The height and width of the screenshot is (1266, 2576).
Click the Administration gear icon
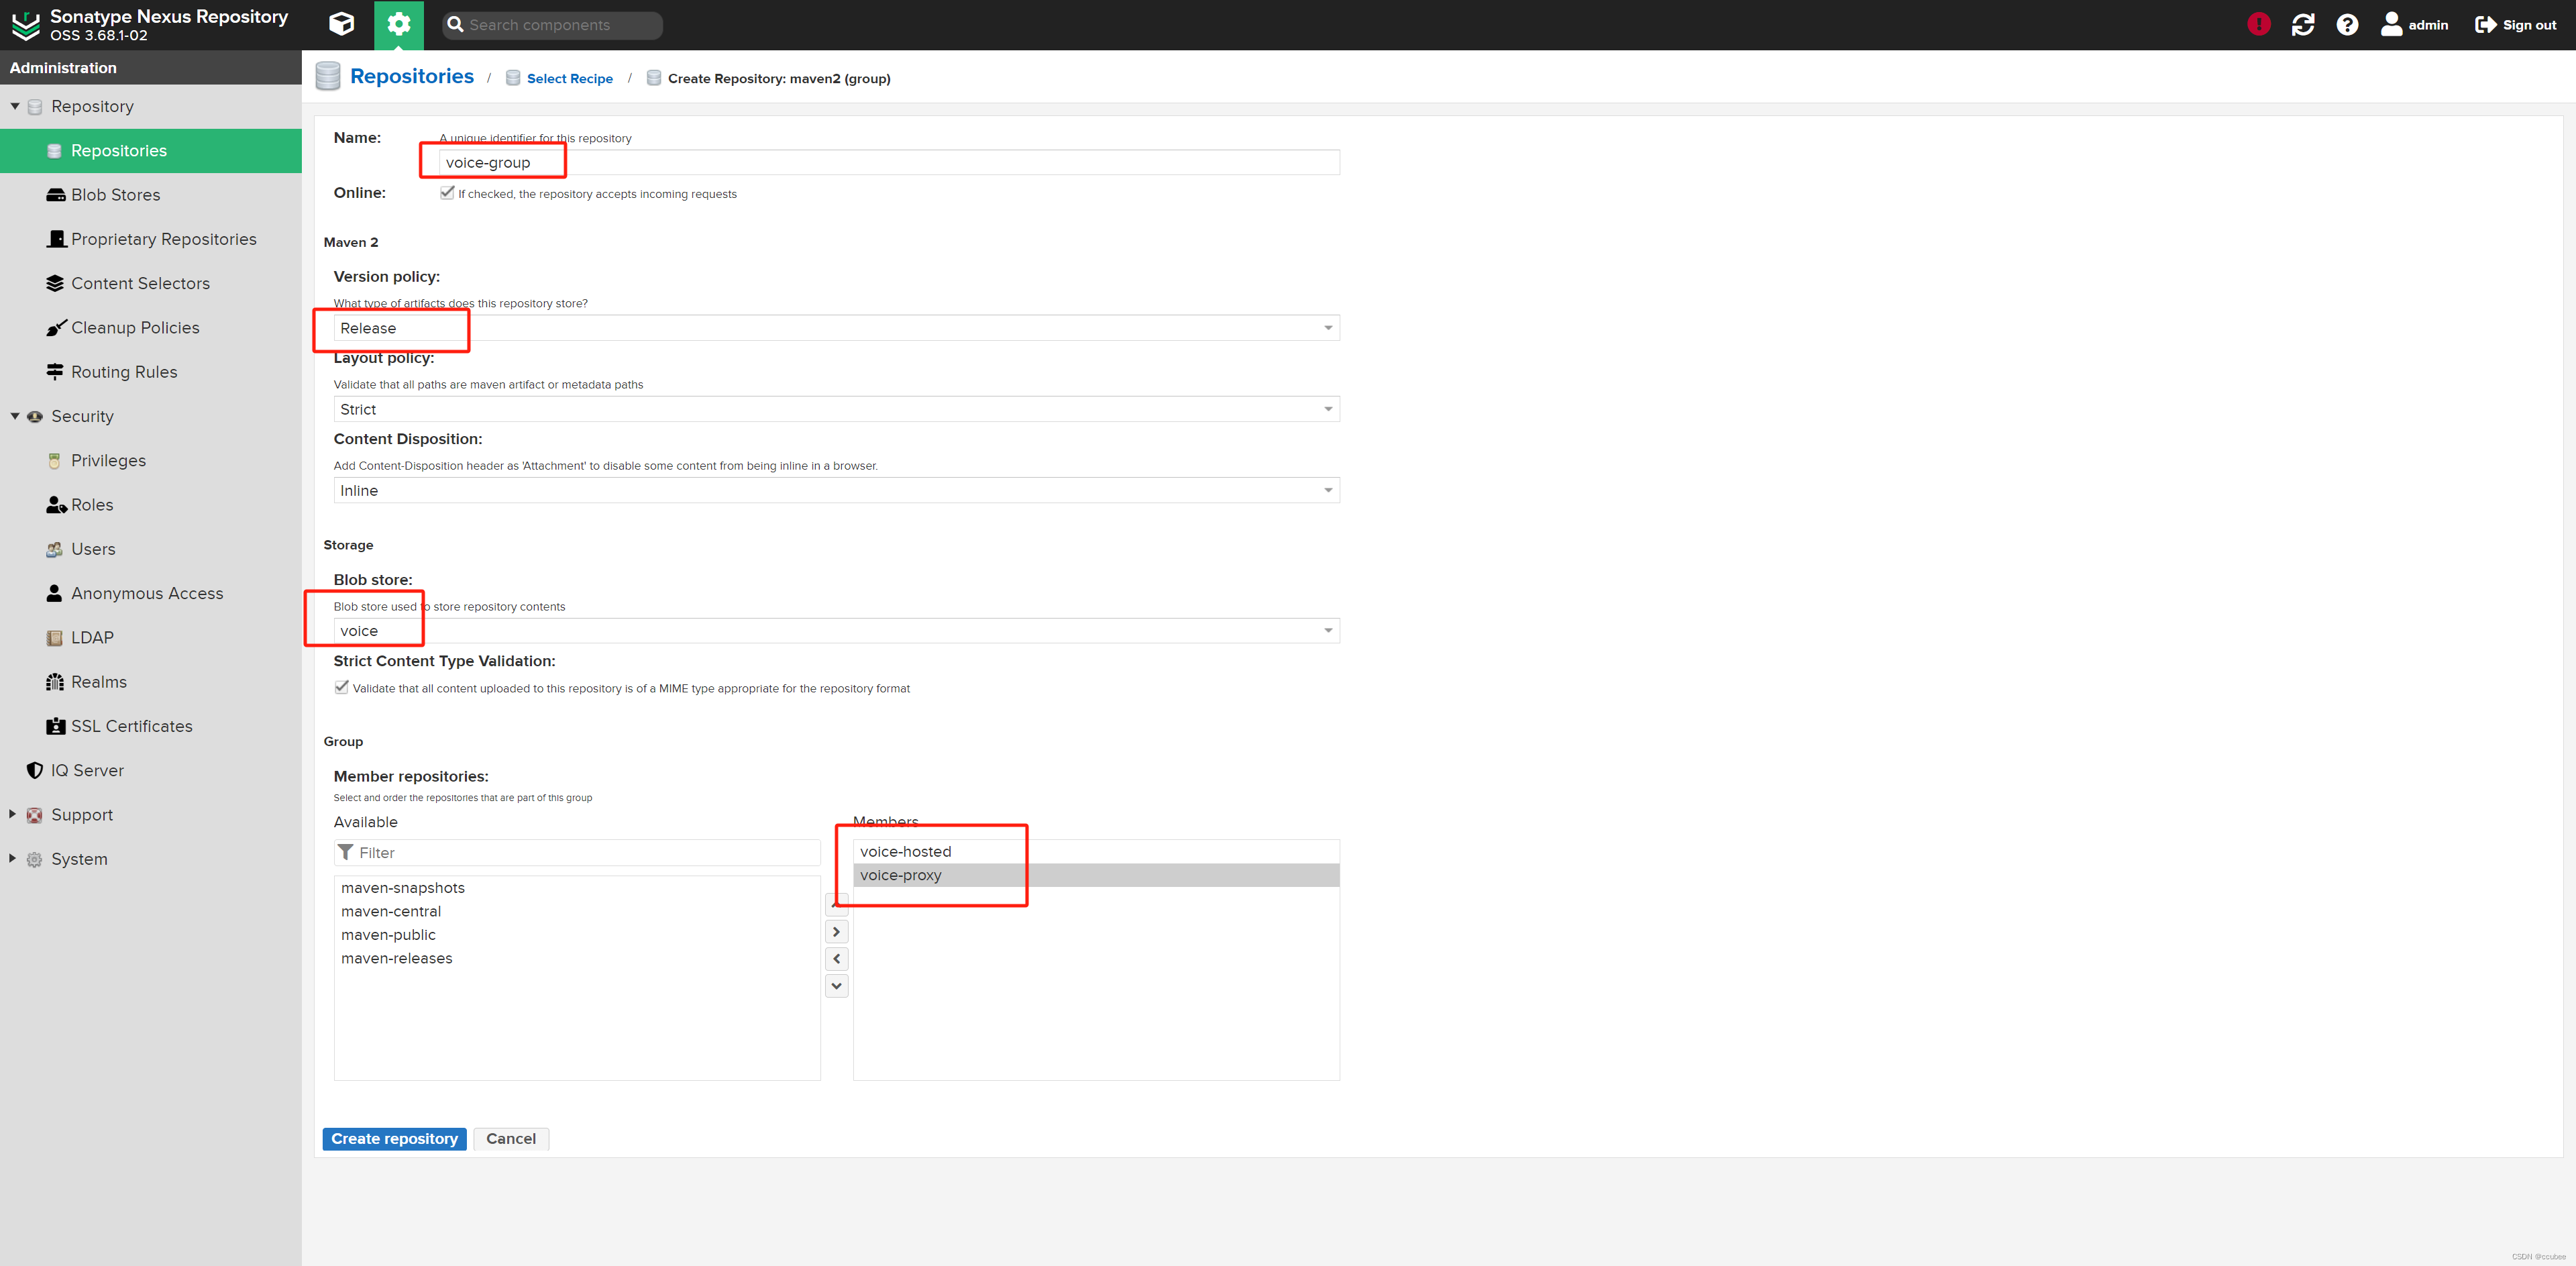(398, 24)
